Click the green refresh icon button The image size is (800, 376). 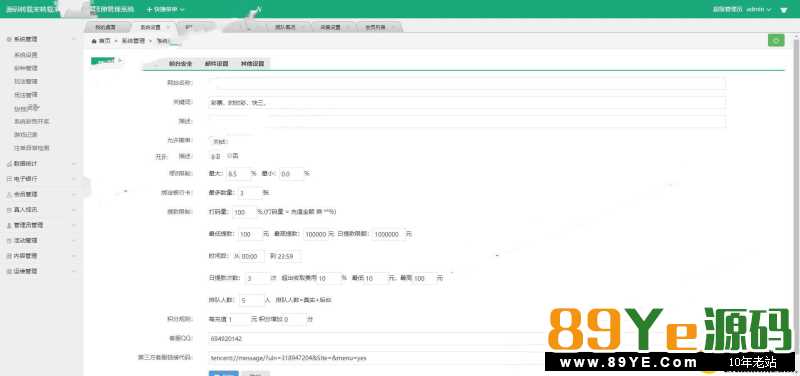click(776, 41)
